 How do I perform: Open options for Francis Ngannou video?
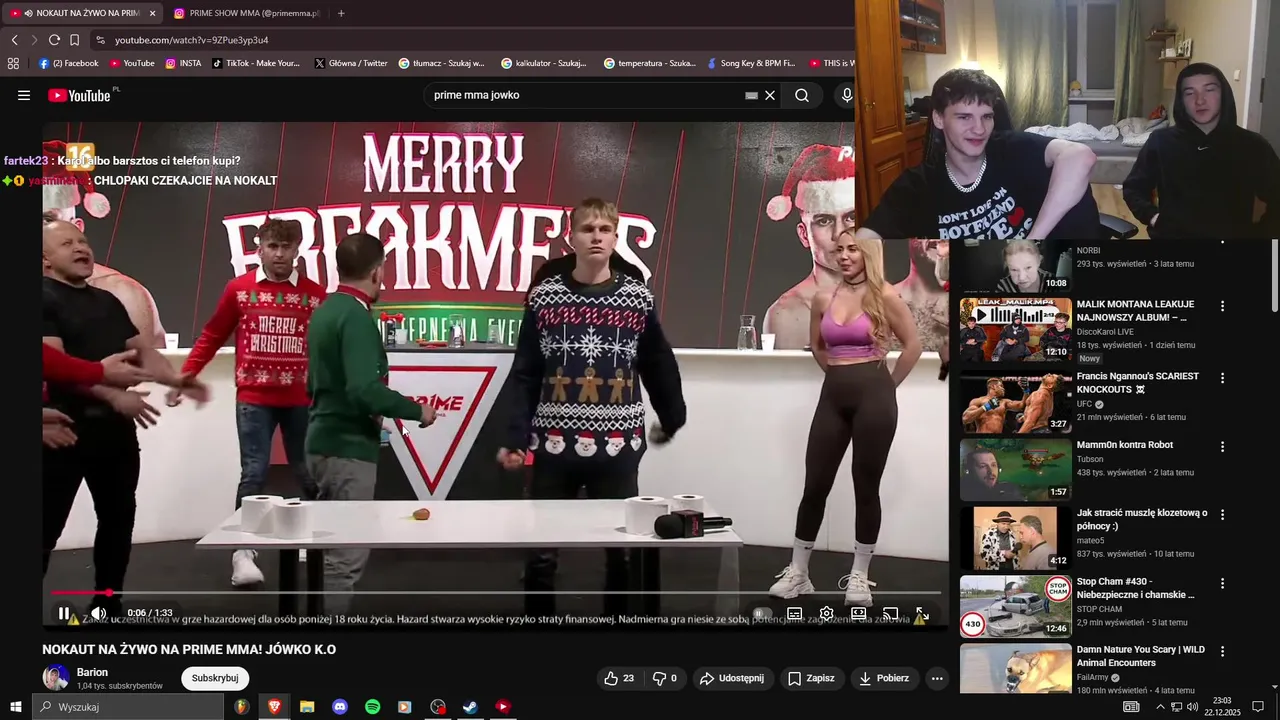(1222, 378)
